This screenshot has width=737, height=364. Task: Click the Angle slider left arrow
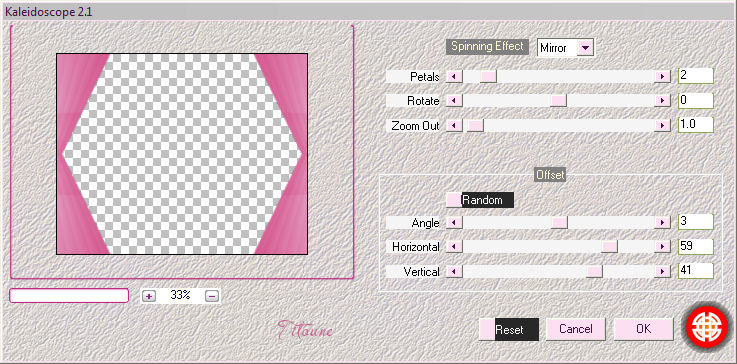tap(454, 222)
